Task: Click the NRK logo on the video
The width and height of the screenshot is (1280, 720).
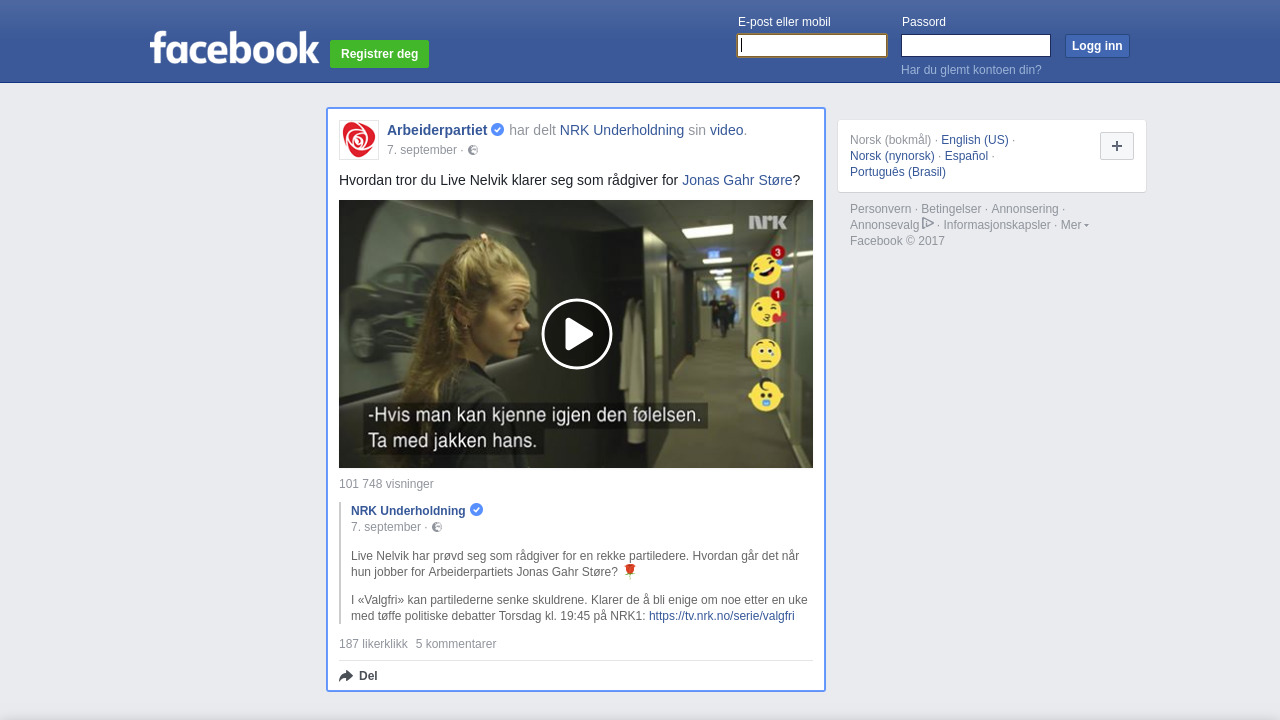Action: 768,222
